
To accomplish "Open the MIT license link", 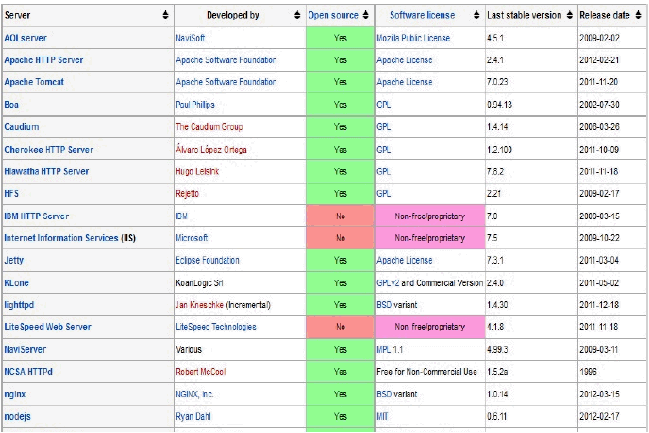I will click(382, 417).
